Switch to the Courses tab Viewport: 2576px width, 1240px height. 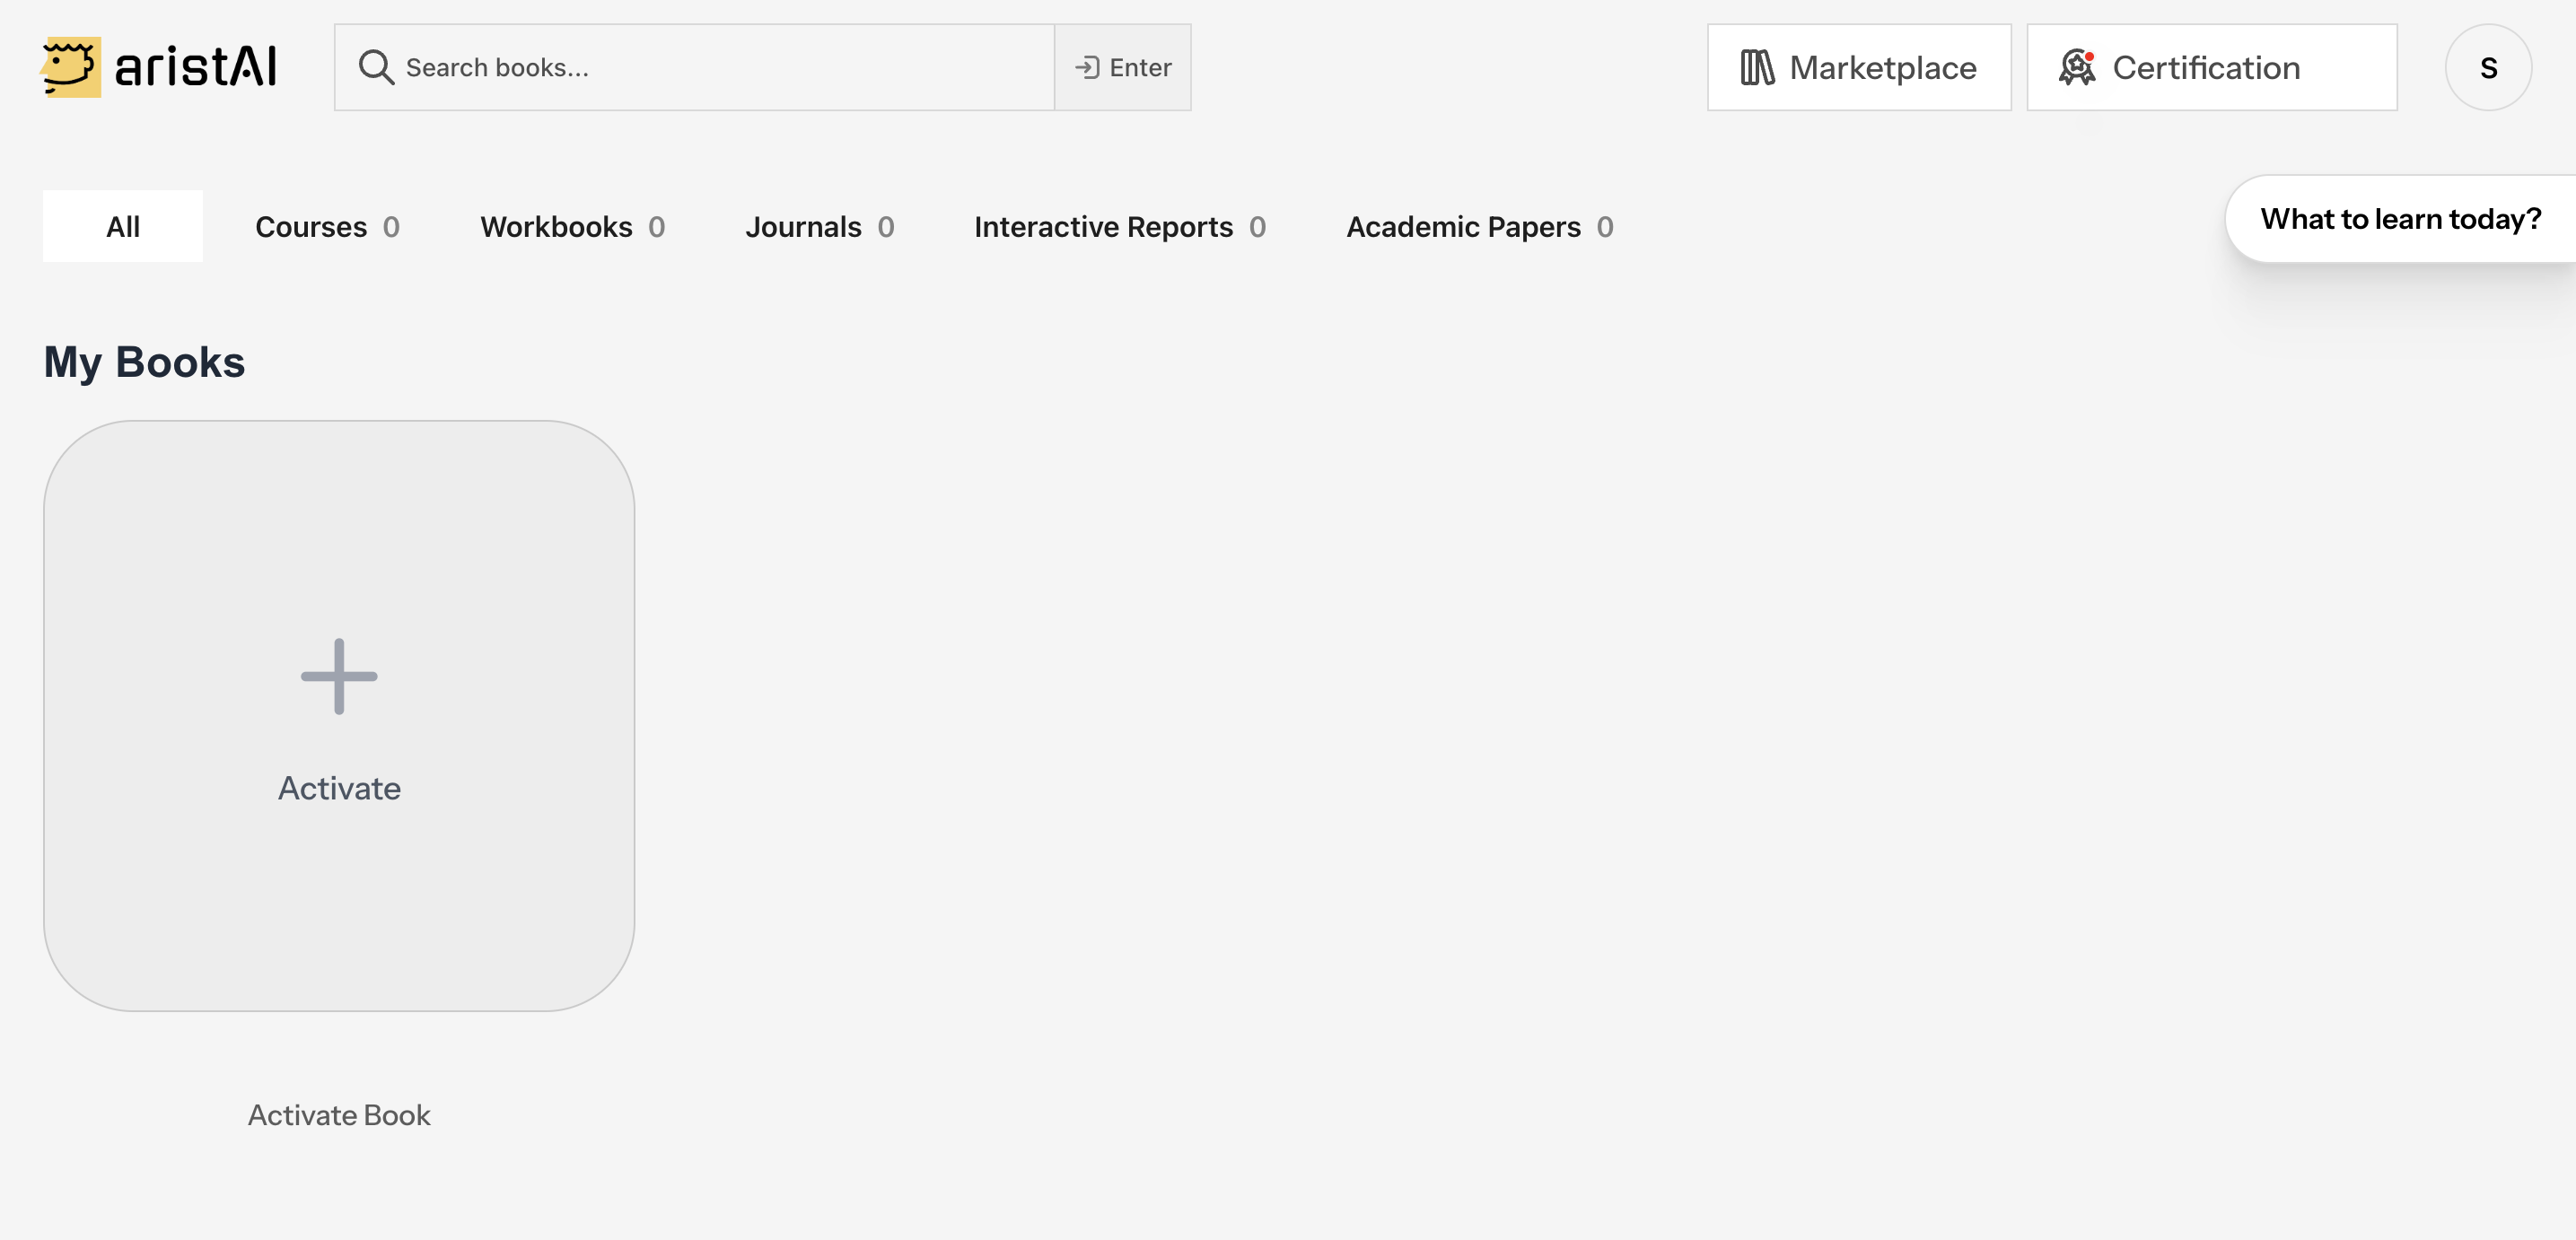pyautogui.click(x=327, y=226)
